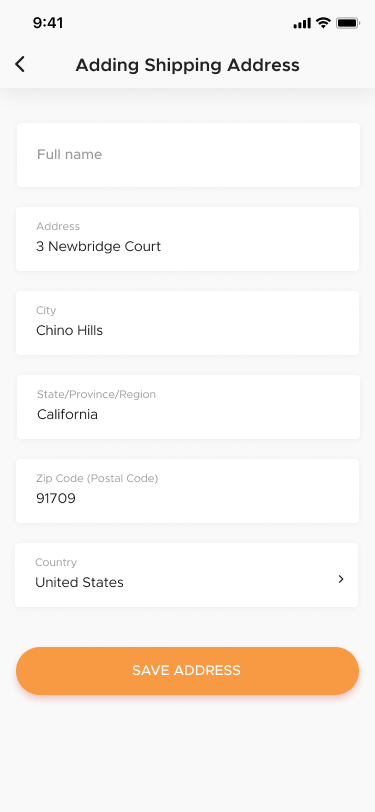Image resolution: width=375 pixels, height=812 pixels.
Task: Click the United States value text
Action: point(79,583)
